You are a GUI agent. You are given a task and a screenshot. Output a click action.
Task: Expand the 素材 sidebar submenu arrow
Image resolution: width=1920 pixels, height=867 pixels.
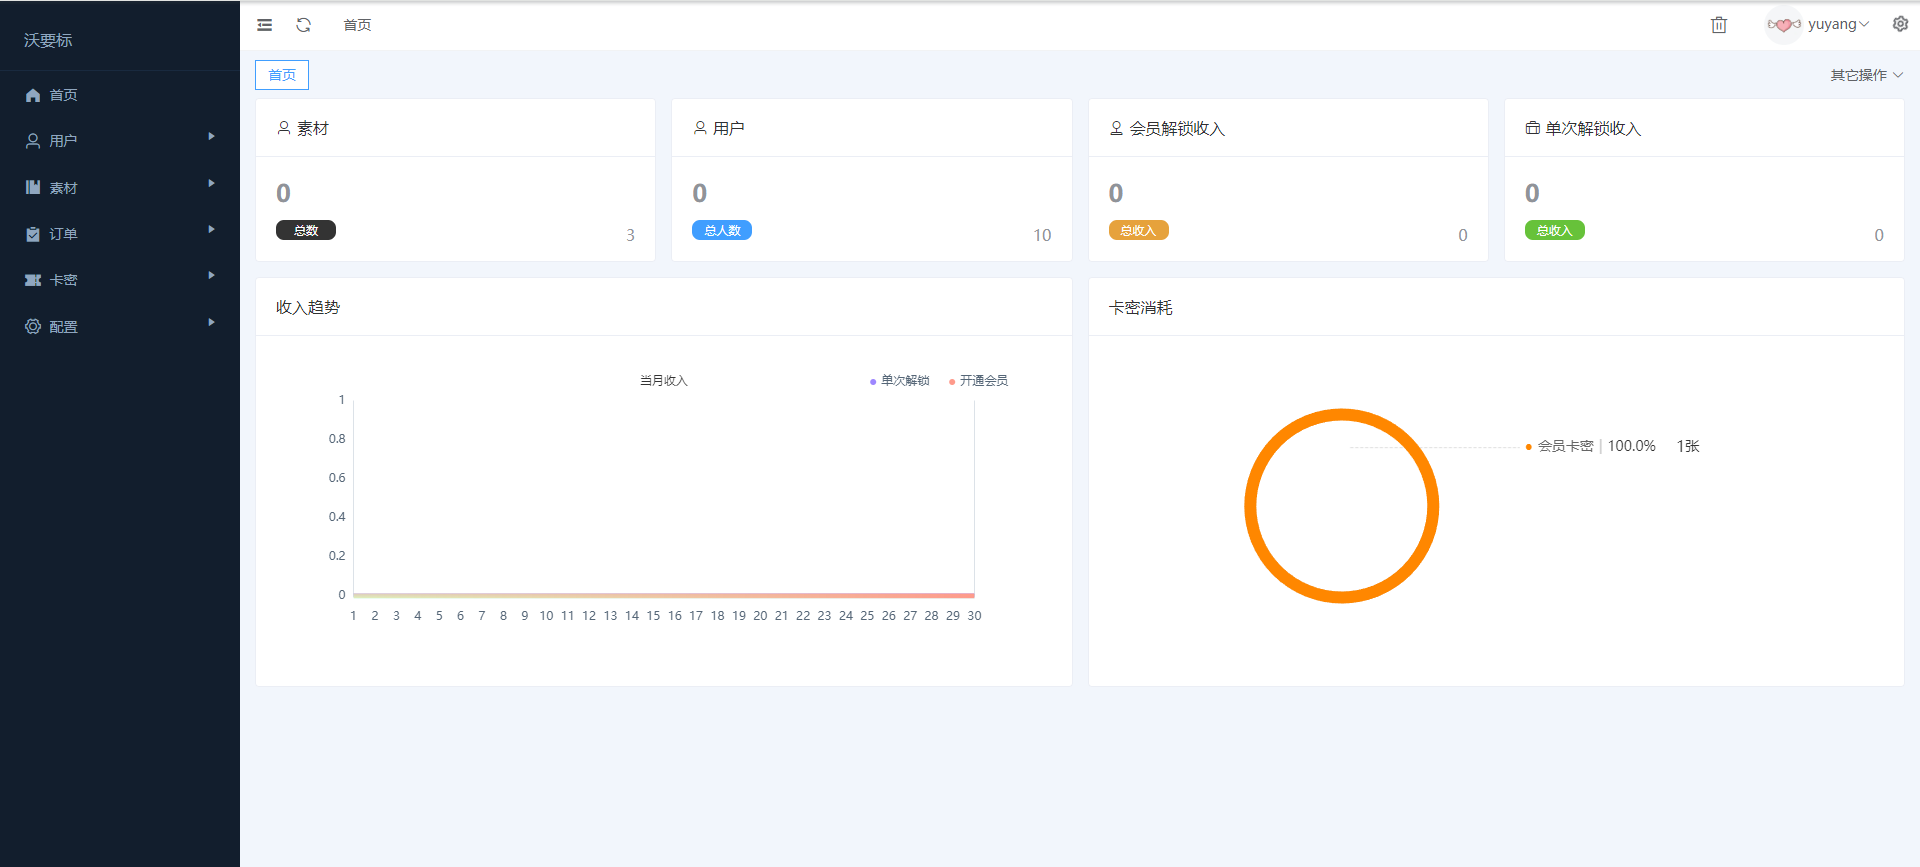tap(211, 183)
